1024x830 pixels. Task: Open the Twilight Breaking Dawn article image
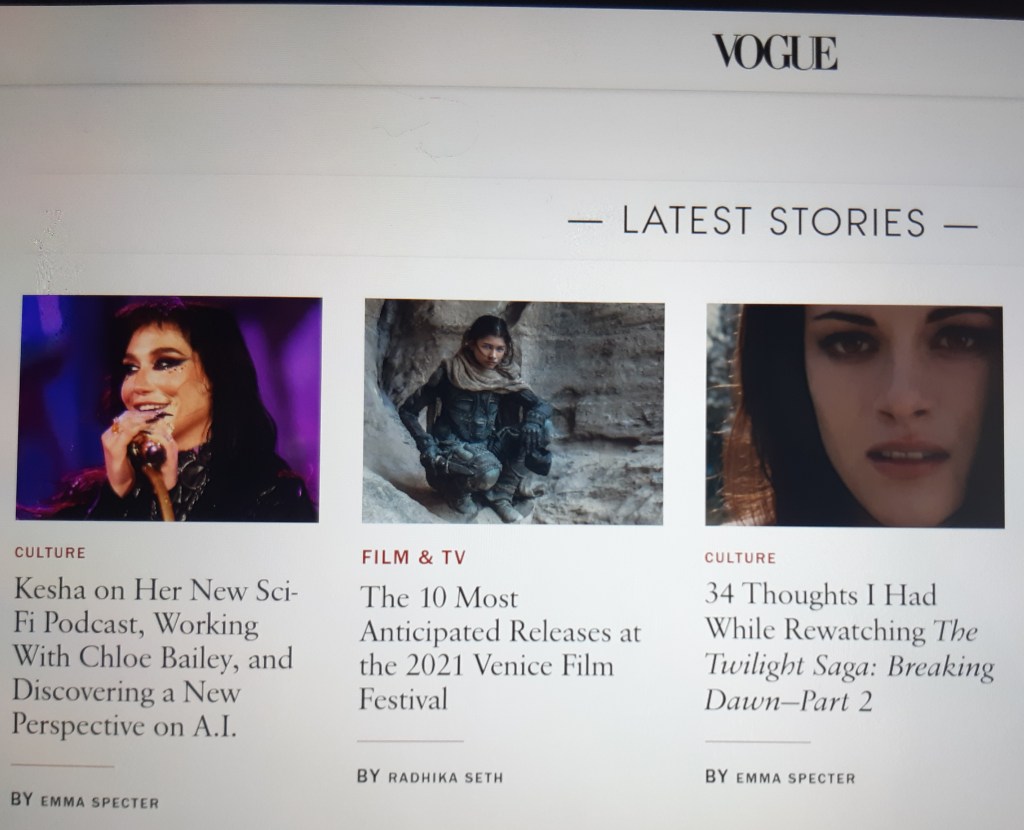(855, 415)
